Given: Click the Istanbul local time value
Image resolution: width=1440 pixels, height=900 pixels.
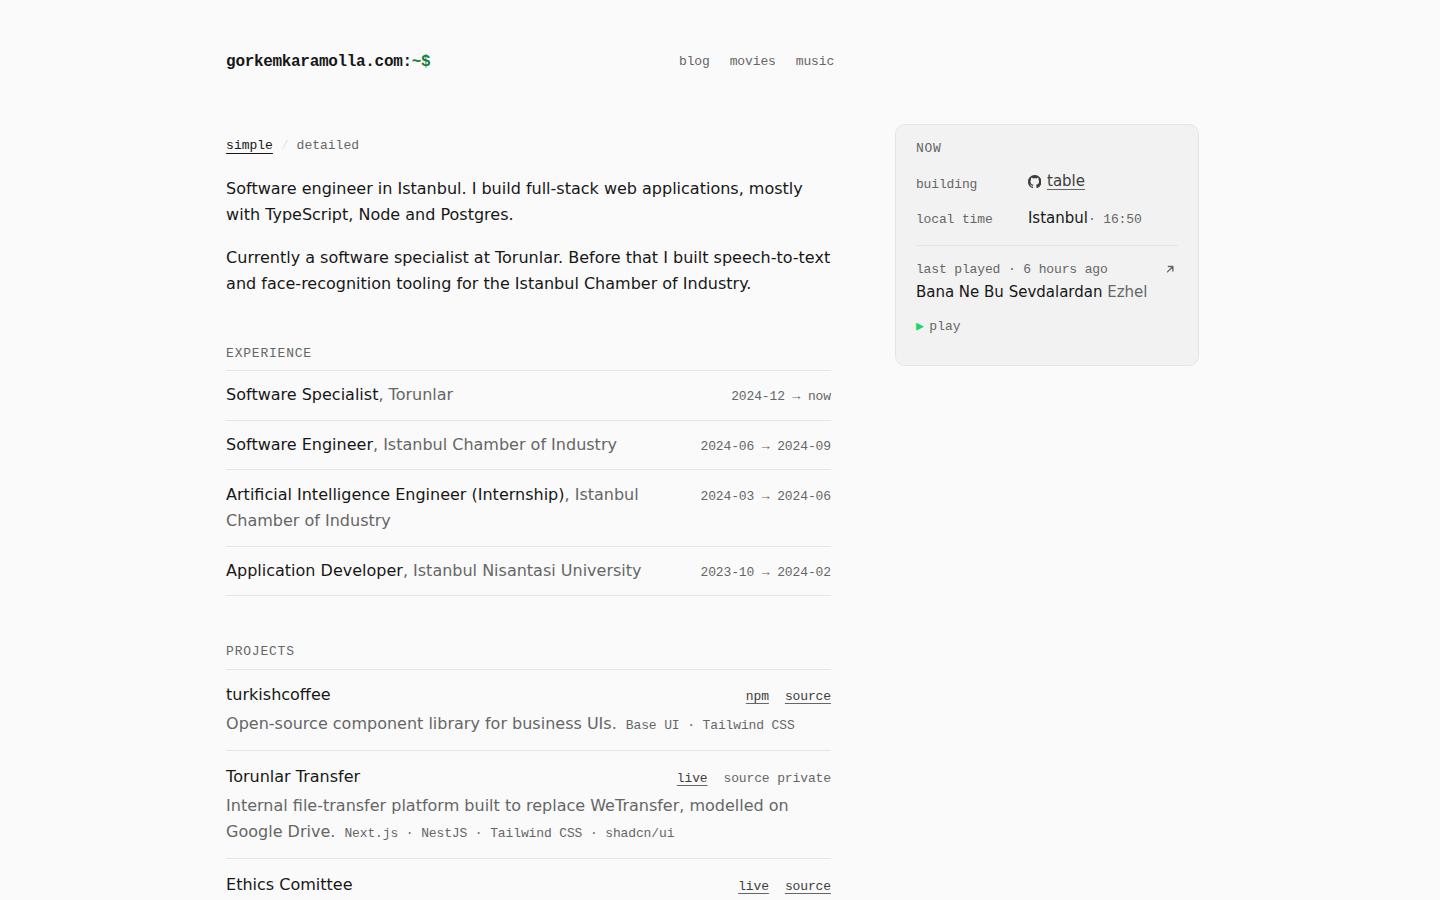Looking at the screenshot, I should (x=1085, y=218).
